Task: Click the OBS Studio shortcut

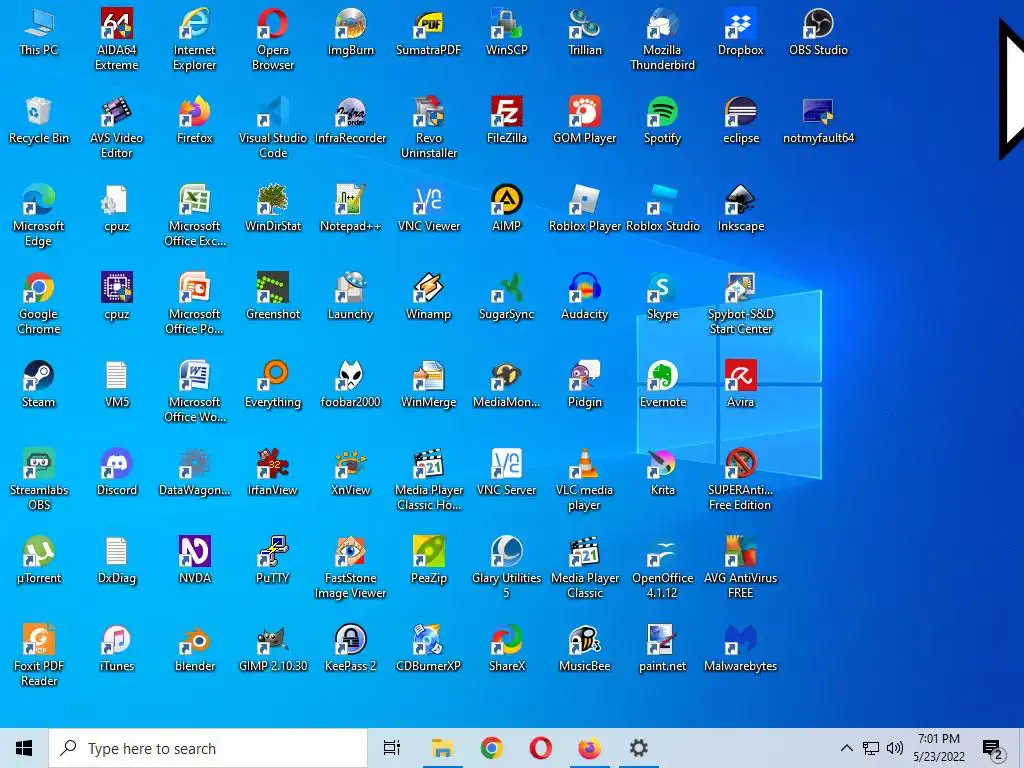Action: coord(818,33)
